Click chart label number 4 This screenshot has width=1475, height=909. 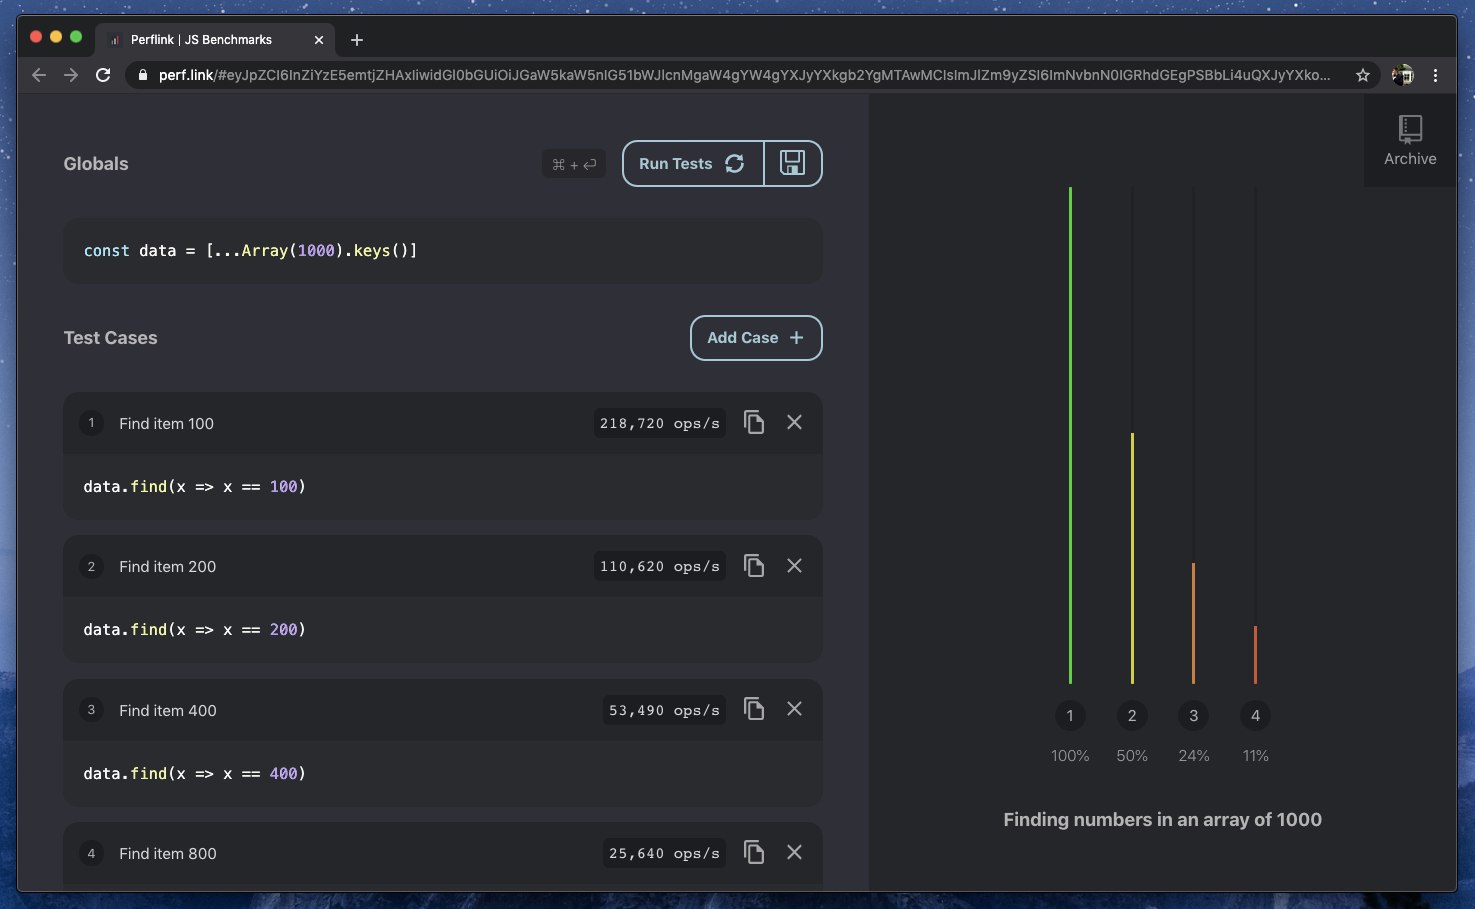[1255, 716]
